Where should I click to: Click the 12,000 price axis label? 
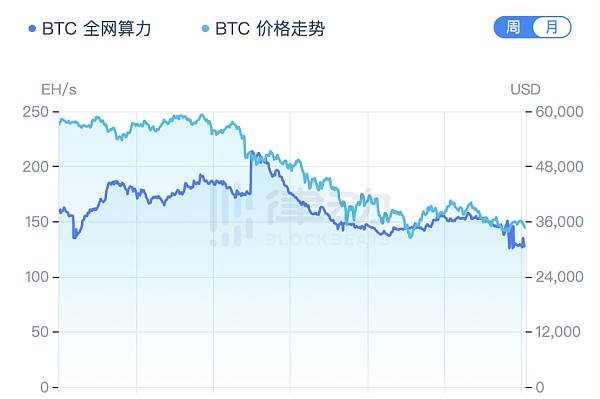[x=558, y=332]
